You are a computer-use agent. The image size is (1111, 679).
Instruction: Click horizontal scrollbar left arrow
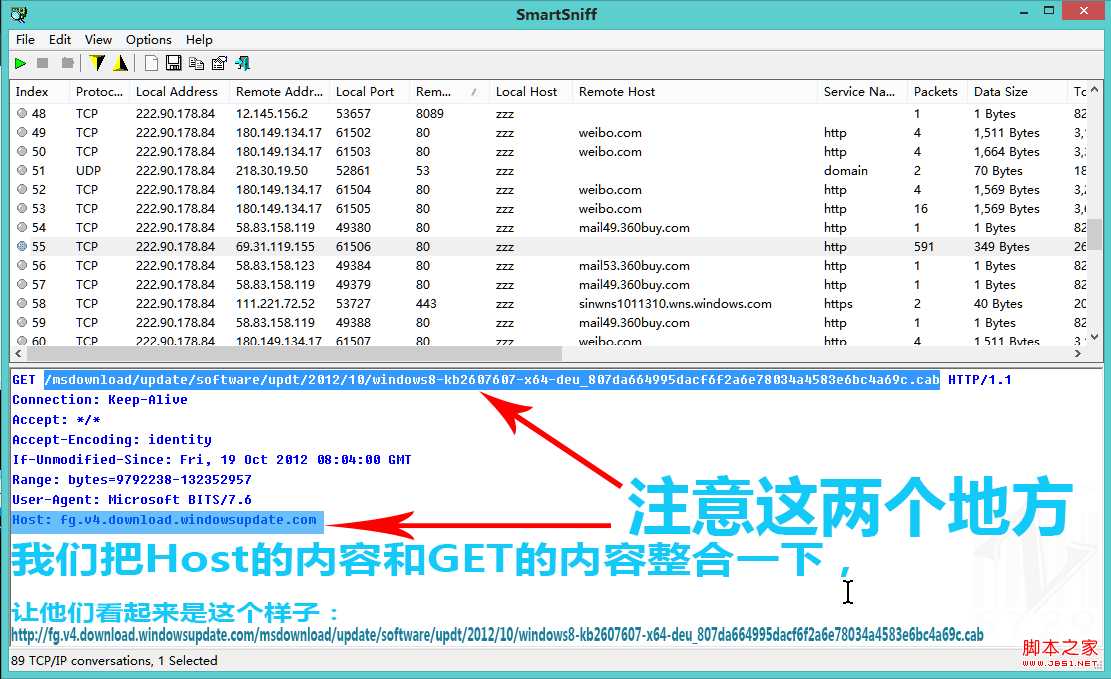17,353
